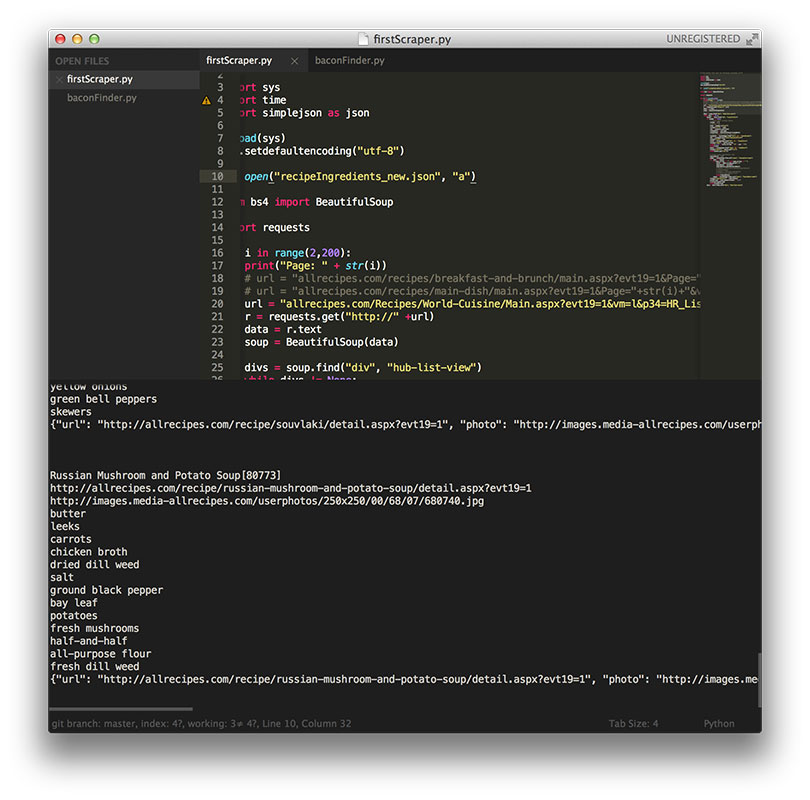Close the firstScraper.py tab
This screenshot has height=800, width=810.
[x=294, y=61]
